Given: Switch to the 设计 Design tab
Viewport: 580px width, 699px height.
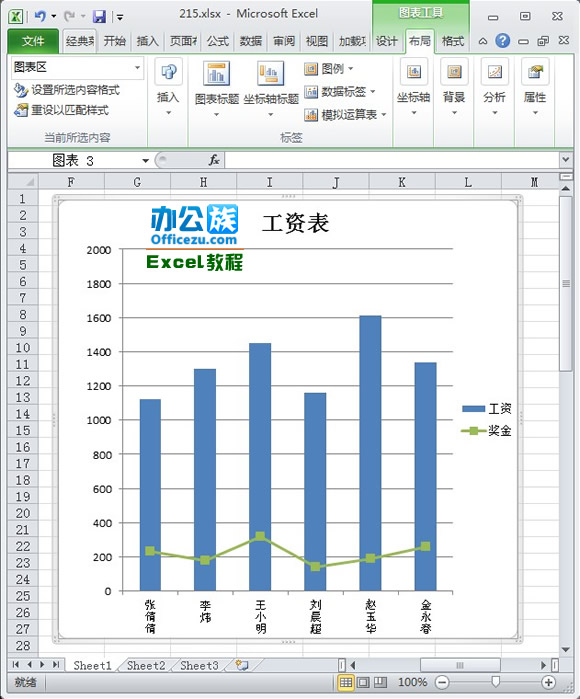Looking at the screenshot, I should tap(387, 41).
